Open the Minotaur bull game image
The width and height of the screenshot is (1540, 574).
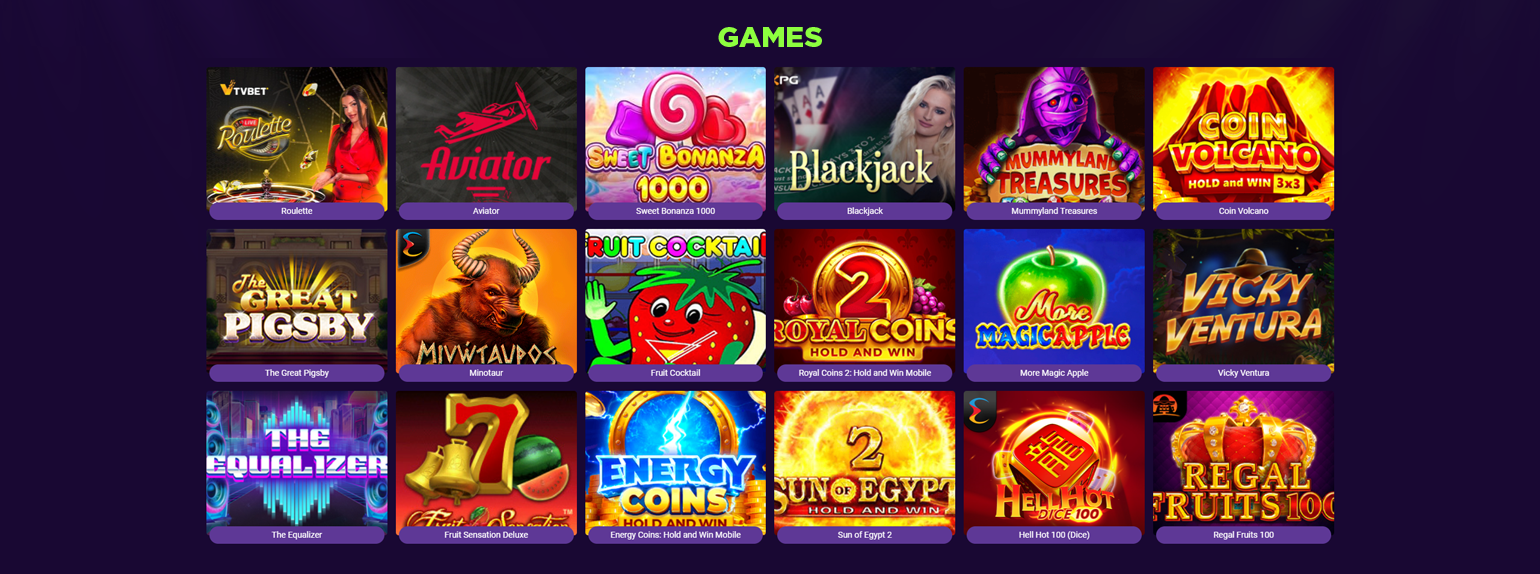(486, 297)
